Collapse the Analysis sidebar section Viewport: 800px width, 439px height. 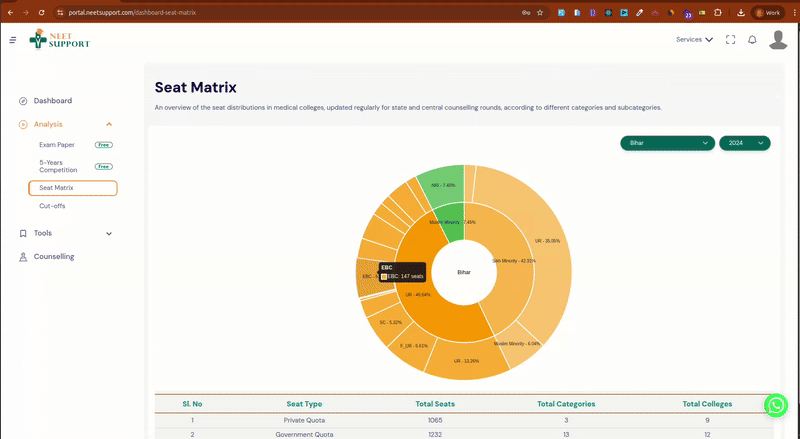[108, 124]
